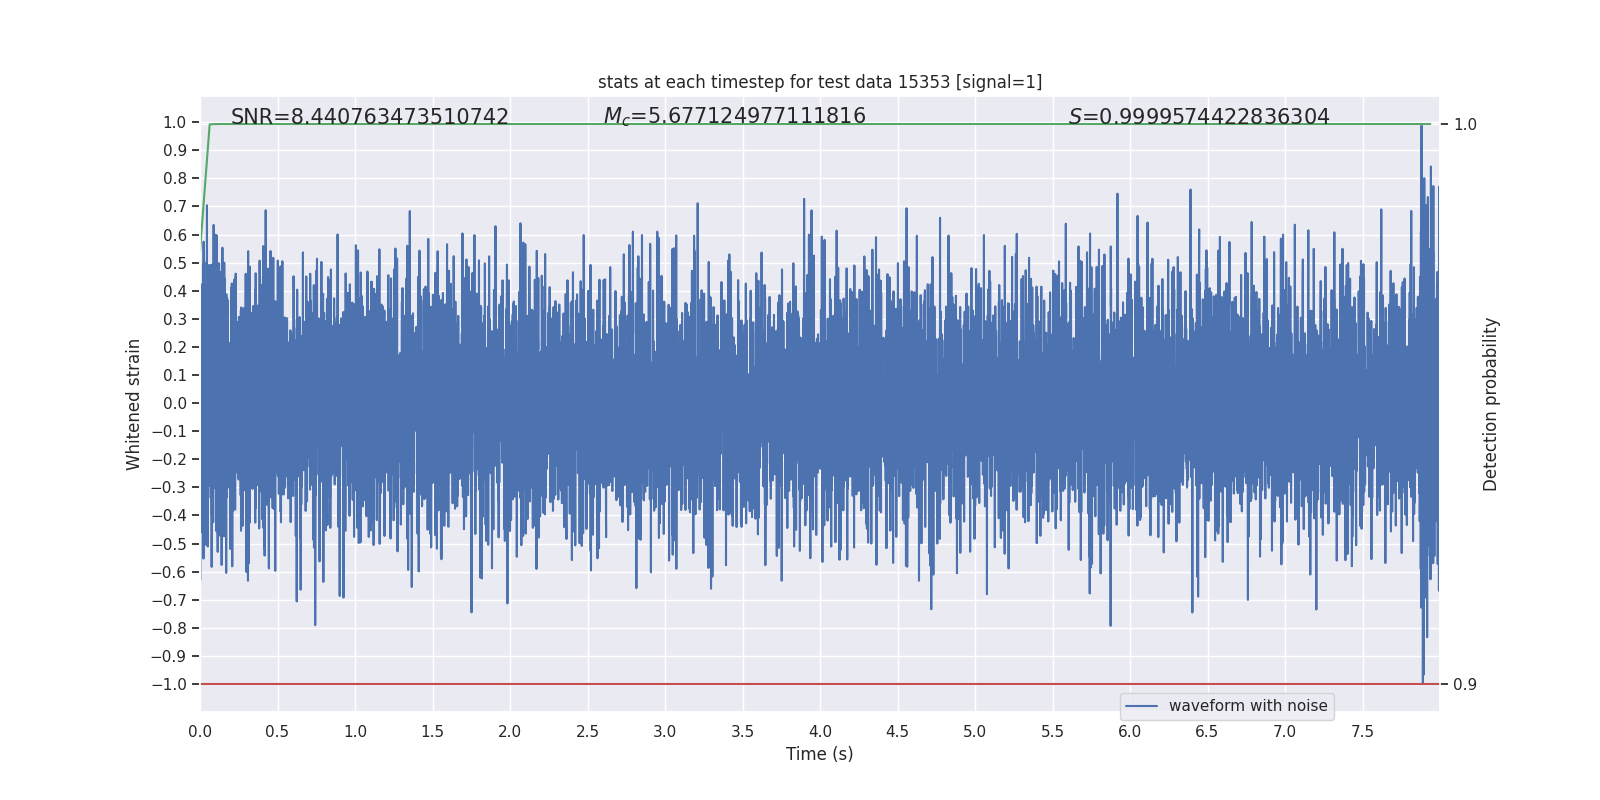Screen dimensions: 1600x800
Task: Select the SNR=8.440763473510742 annotation
Action: point(370,117)
